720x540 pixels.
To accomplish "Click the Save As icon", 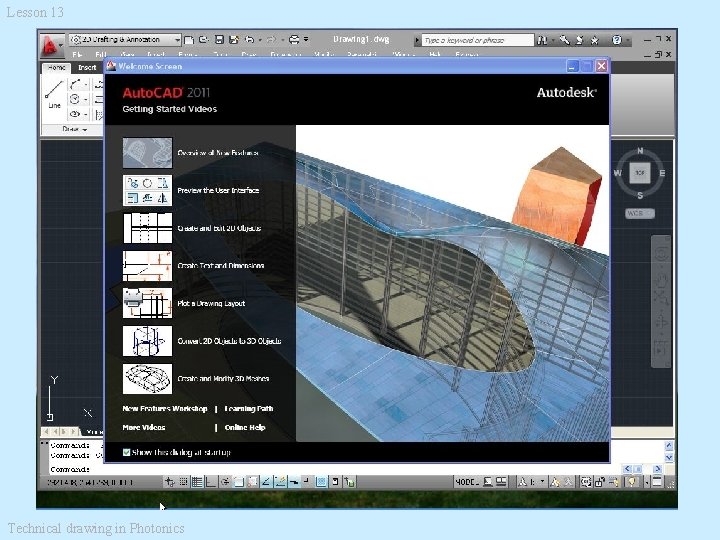I will 234,40.
